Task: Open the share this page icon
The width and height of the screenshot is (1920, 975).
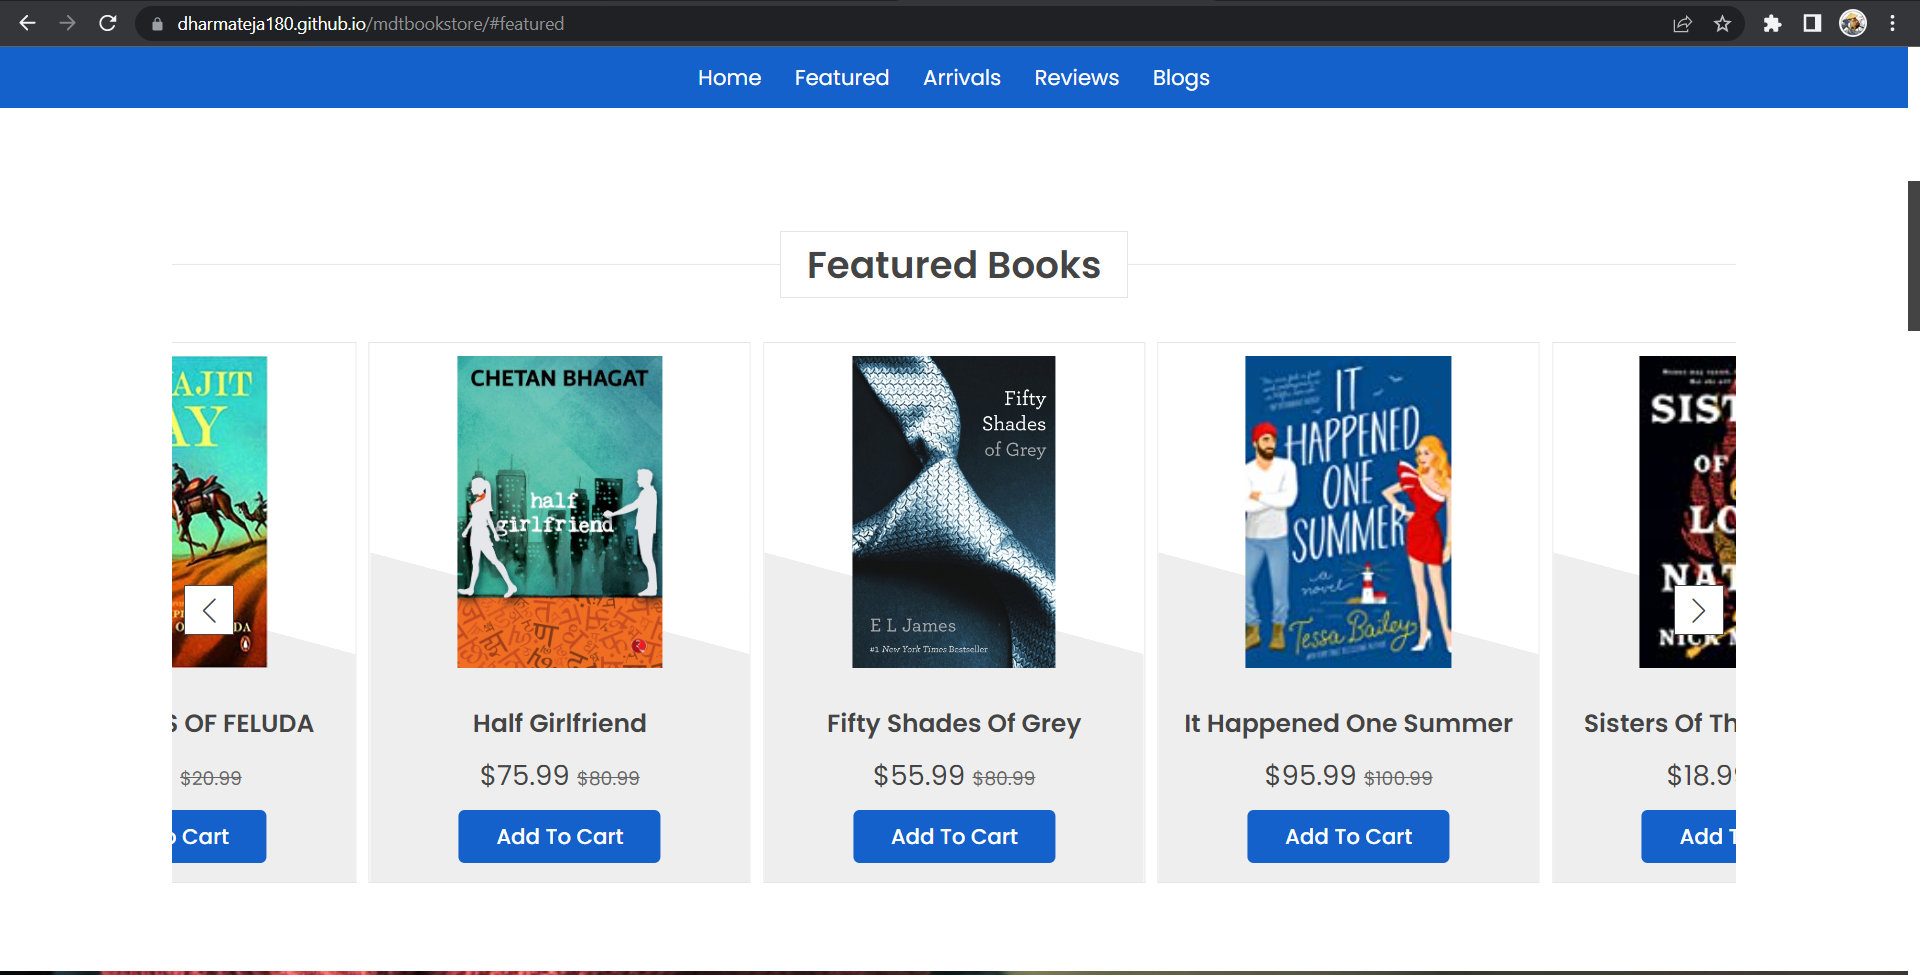Action: 1683,23
